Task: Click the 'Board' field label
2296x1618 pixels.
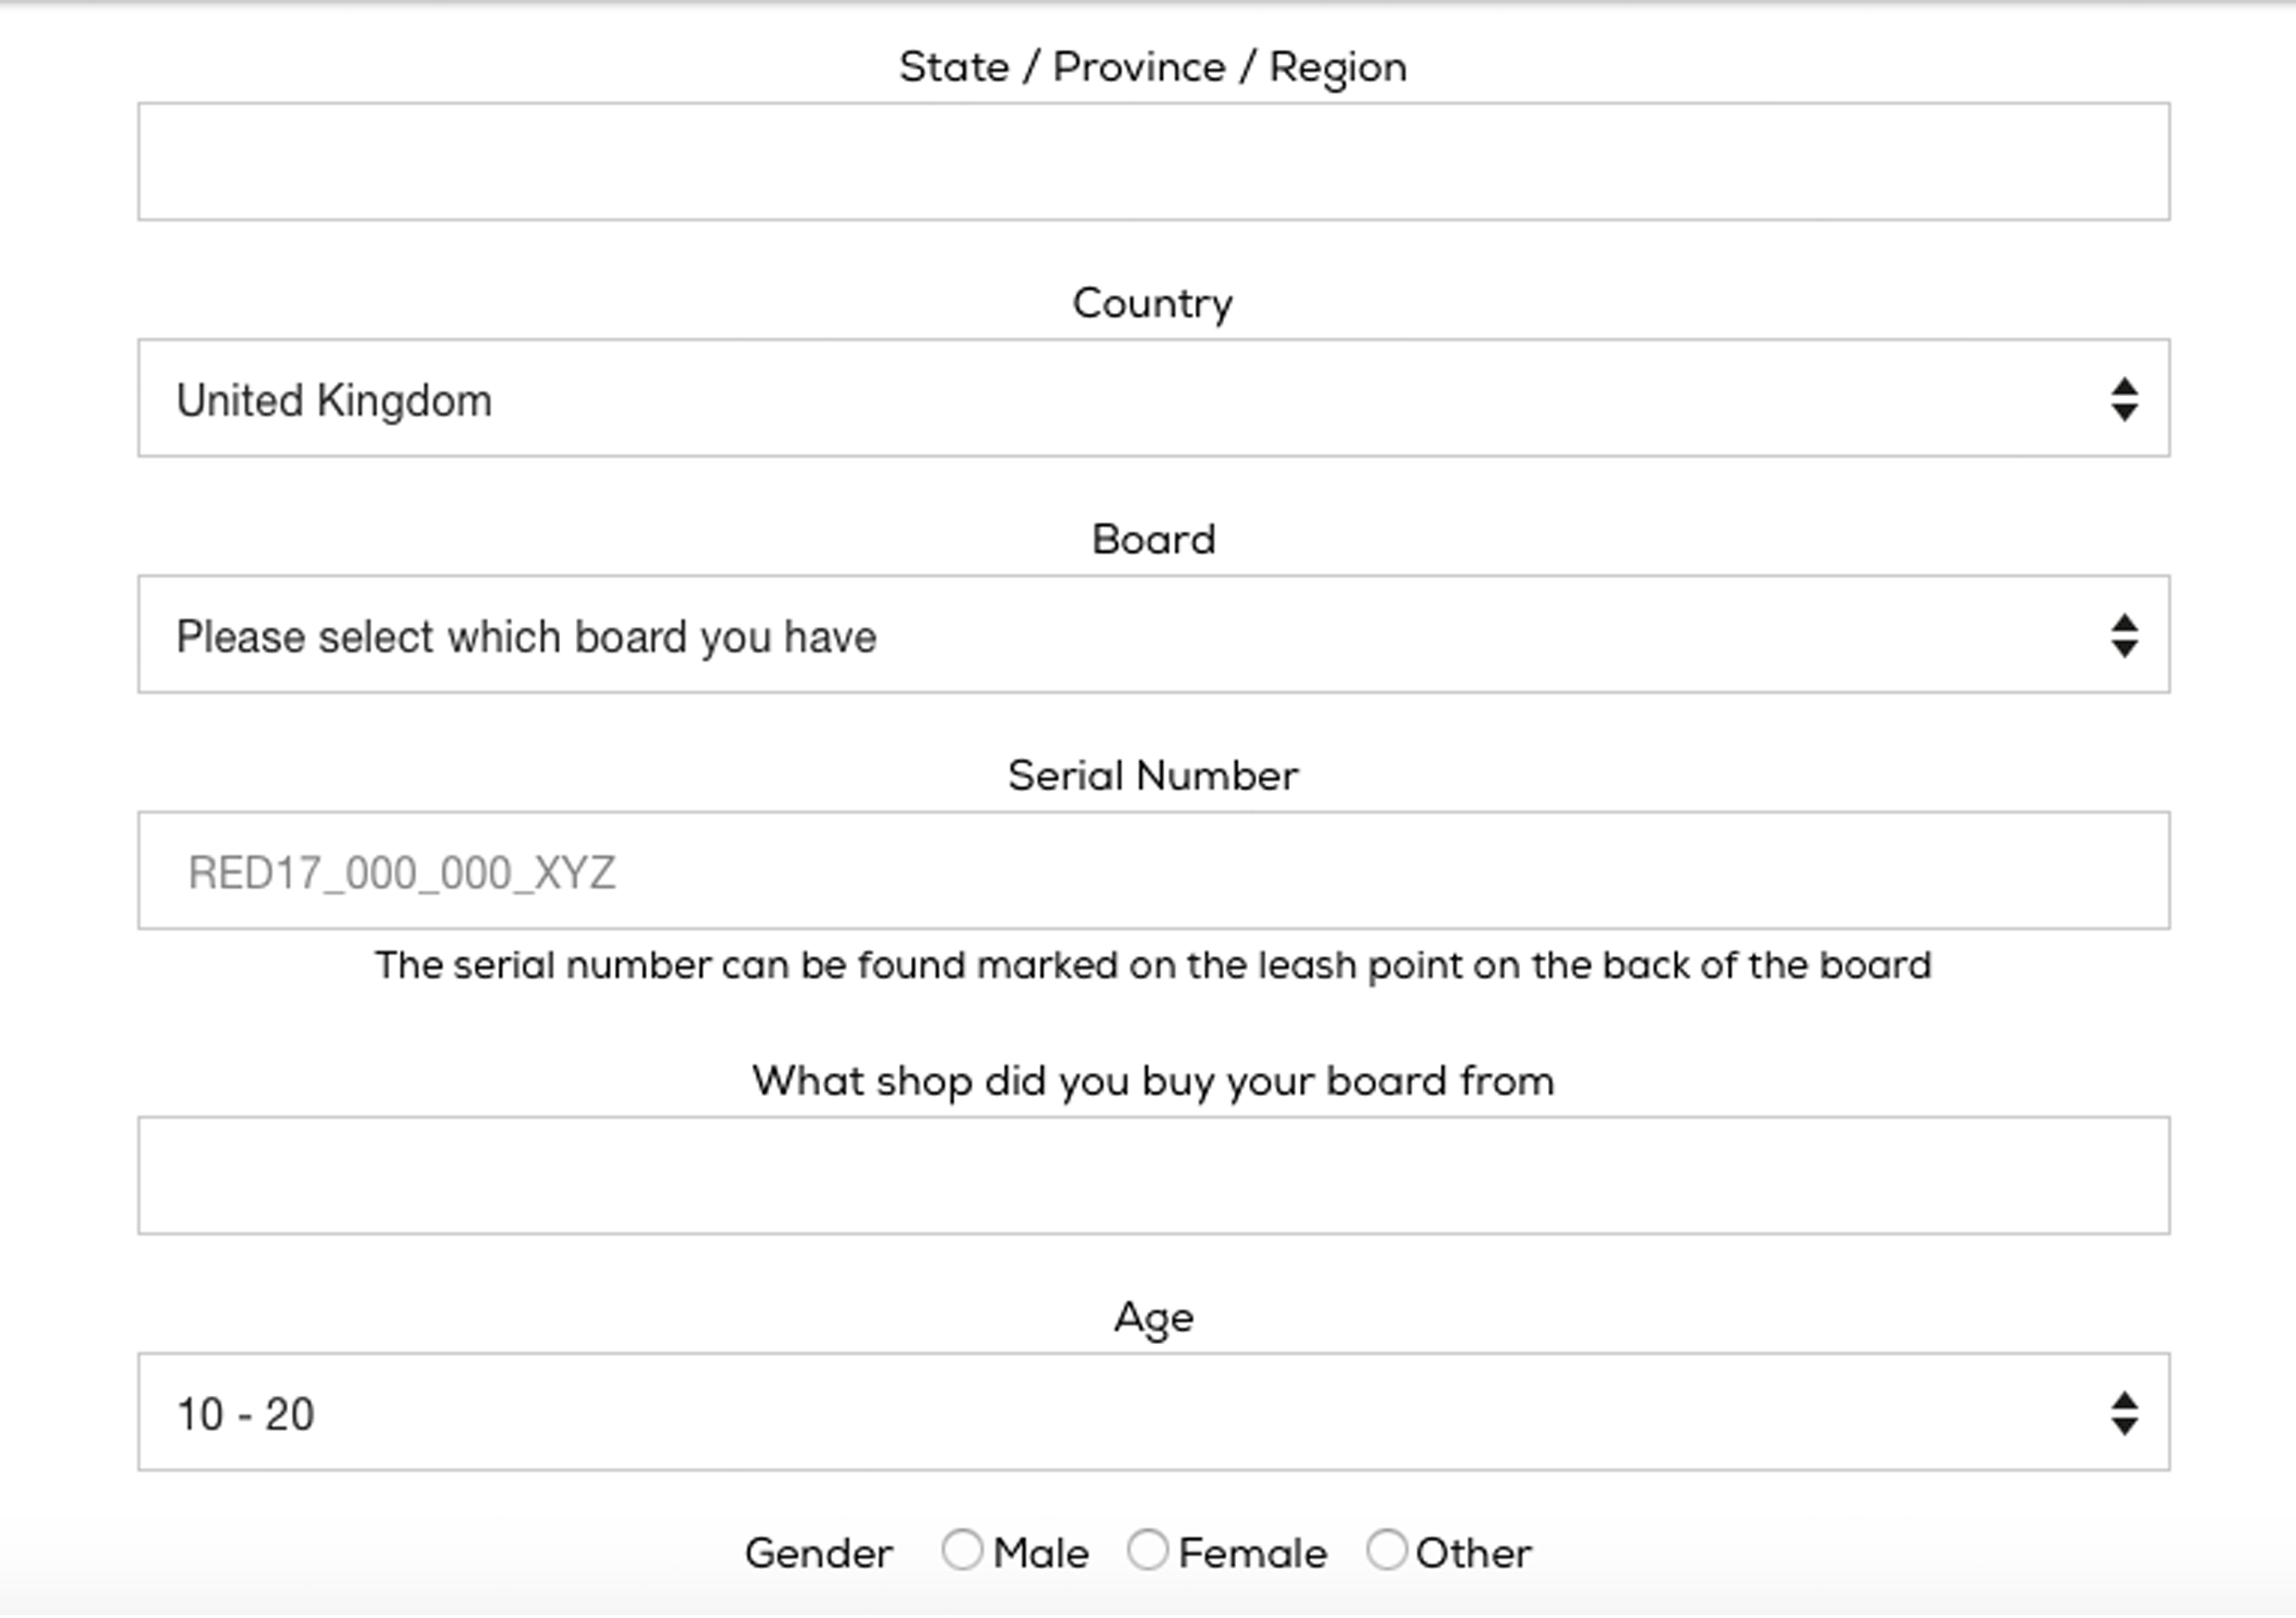Action: coord(1153,540)
